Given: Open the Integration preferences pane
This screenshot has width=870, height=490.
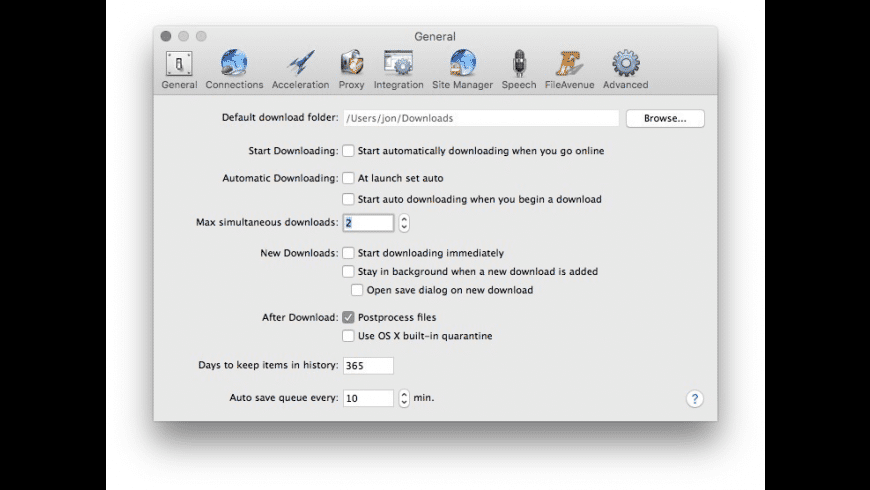Looking at the screenshot, I should pyautogui.click(x=398, y=70).
